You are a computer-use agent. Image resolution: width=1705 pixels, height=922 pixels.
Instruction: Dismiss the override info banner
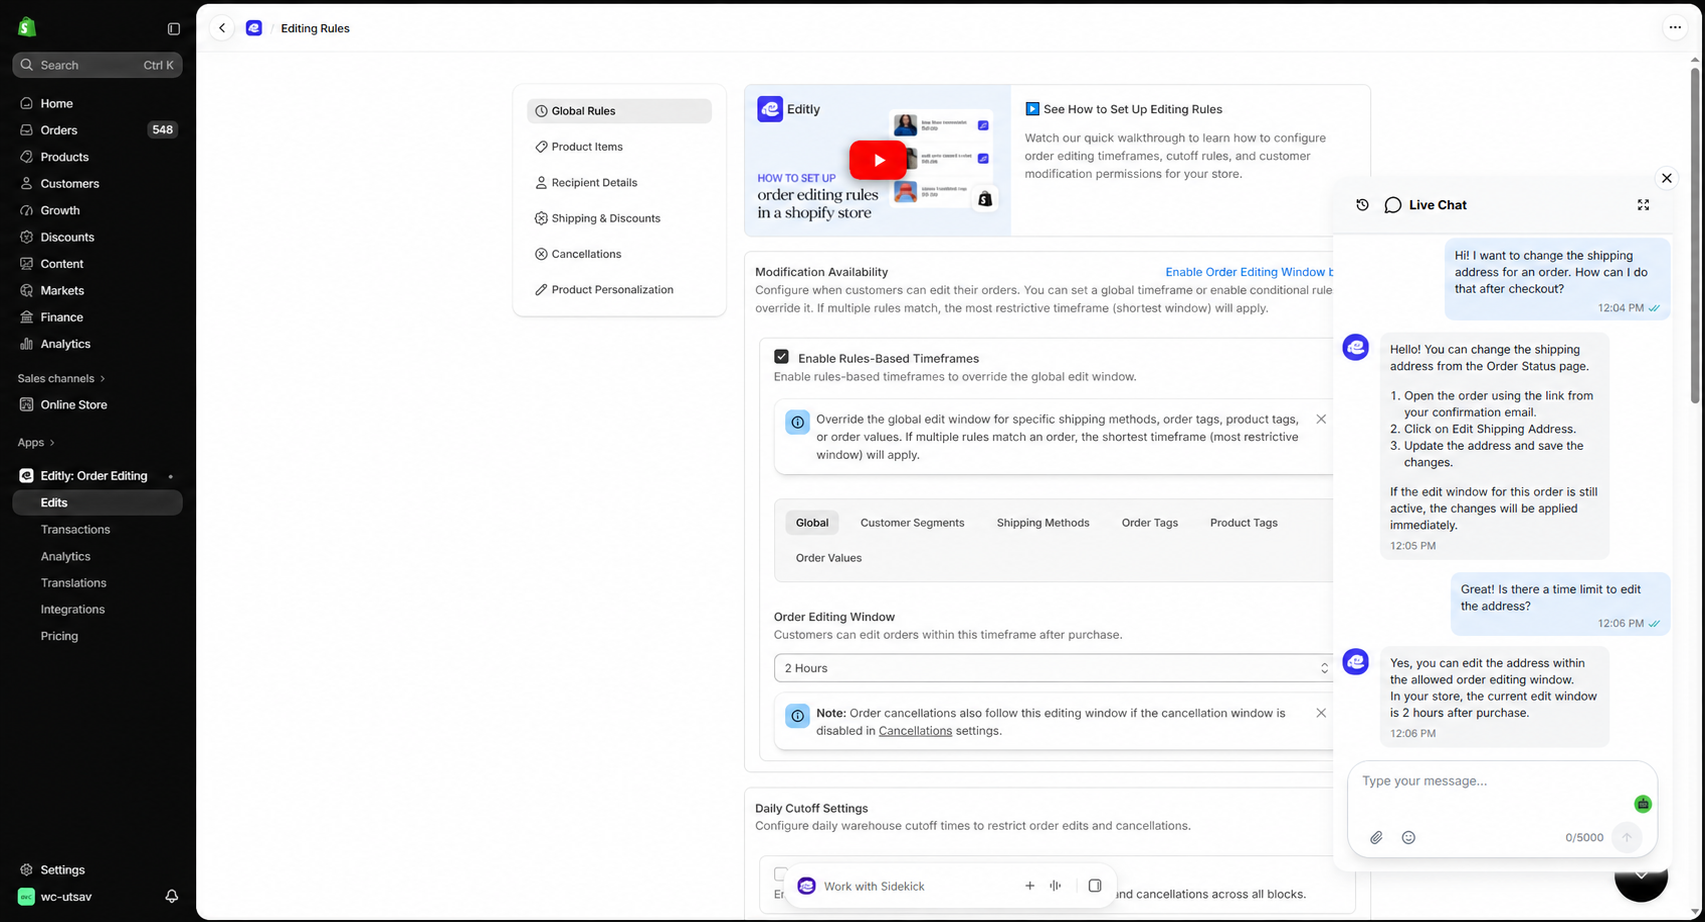[x=1321, y=420]
